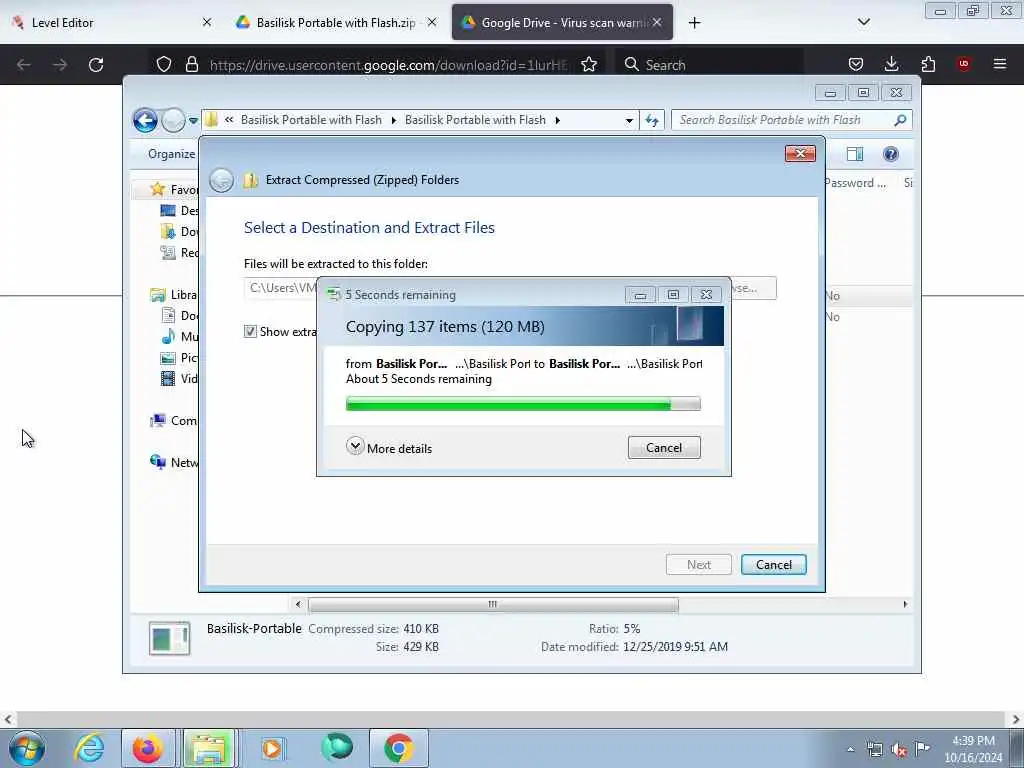Image resolution: width=1024 pixels, height=768 pixels.
Task: Open Videos library in navigation pane
Action: coord(180,378)
